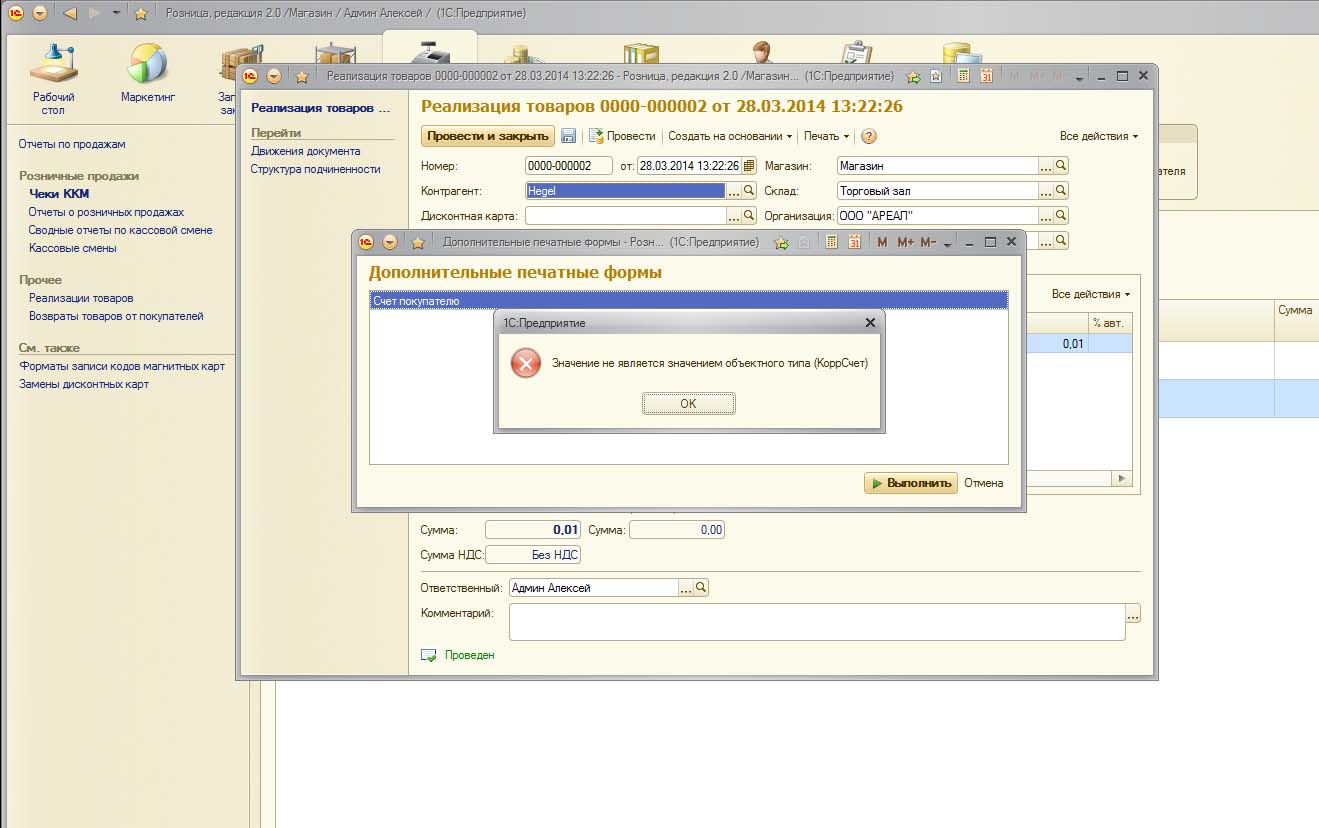Screen dimensions: 1319x828
Task: Add Реализация товаров to favorites via the star-plus icon
Action: 913,76
